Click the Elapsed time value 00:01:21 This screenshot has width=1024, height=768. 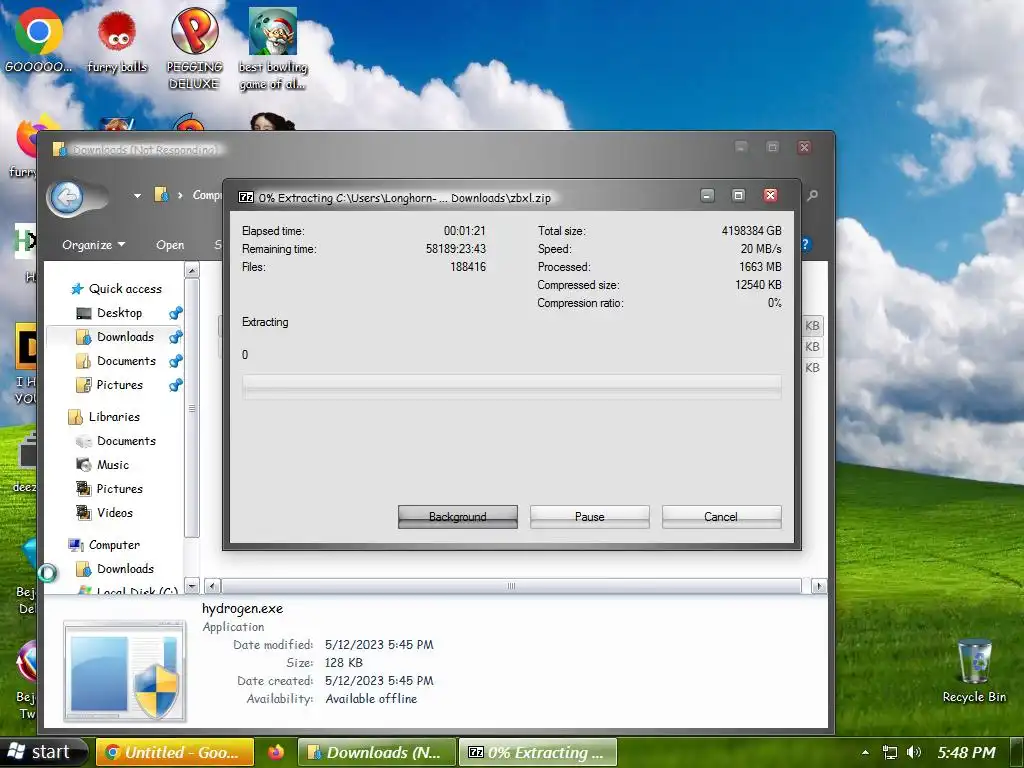click(x=464, y=231)
